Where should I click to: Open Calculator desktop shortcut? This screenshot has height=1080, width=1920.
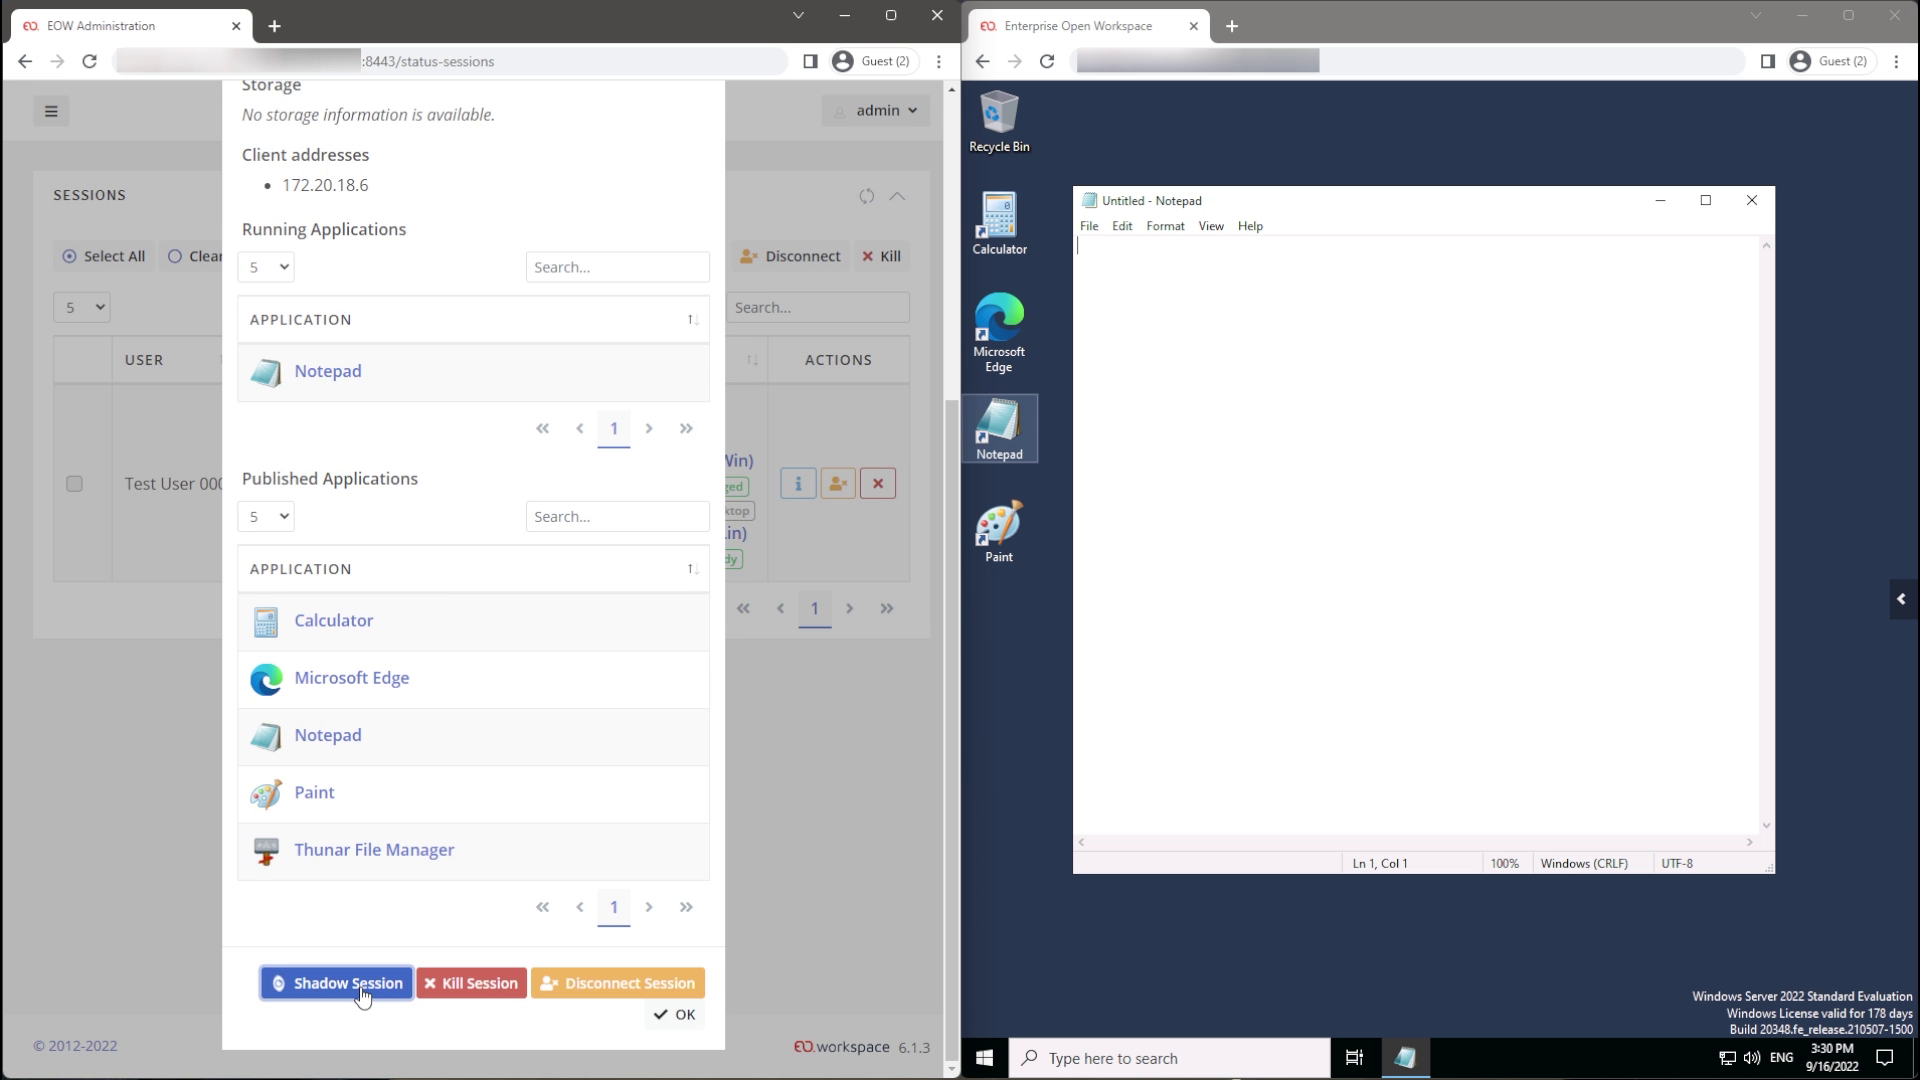(x=999, y=224)
